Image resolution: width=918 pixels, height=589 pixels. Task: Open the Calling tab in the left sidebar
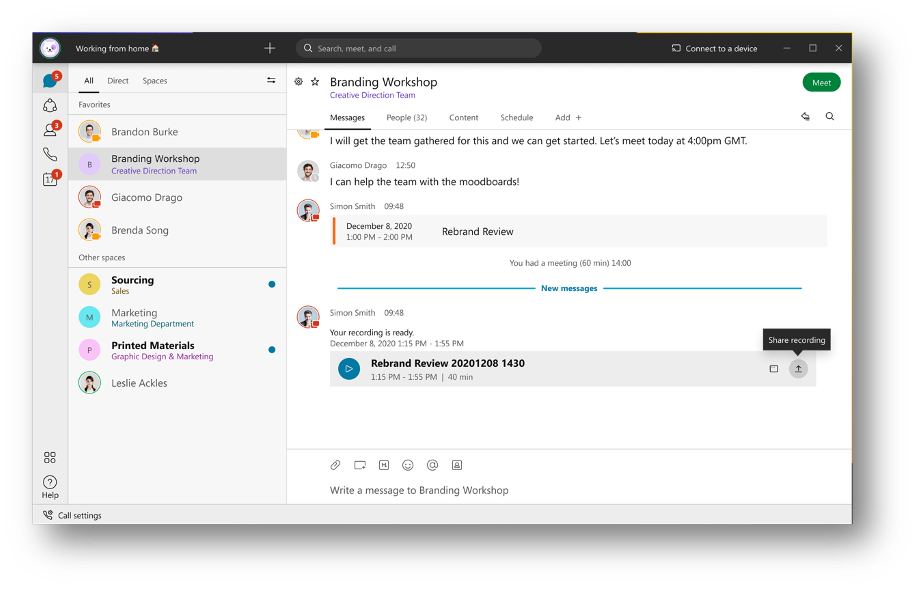point(50,153)
